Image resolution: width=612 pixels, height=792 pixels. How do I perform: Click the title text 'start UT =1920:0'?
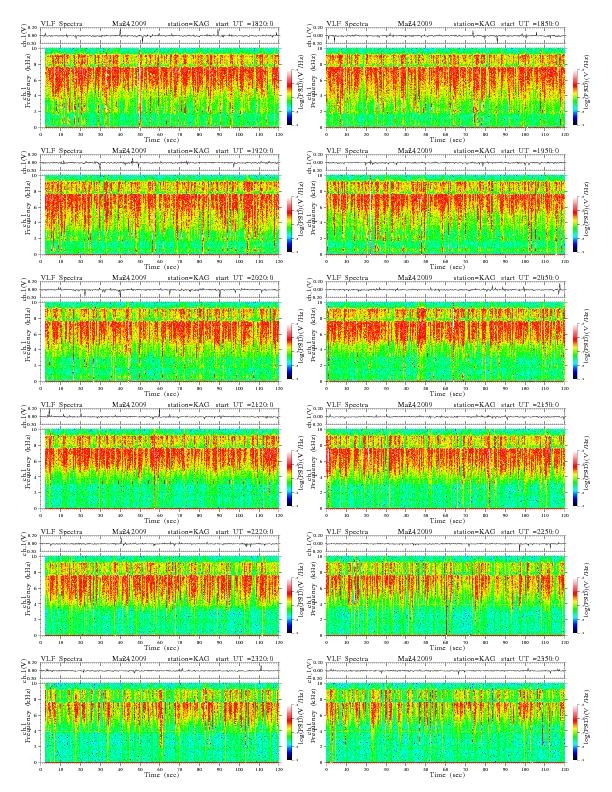[244, 151]
